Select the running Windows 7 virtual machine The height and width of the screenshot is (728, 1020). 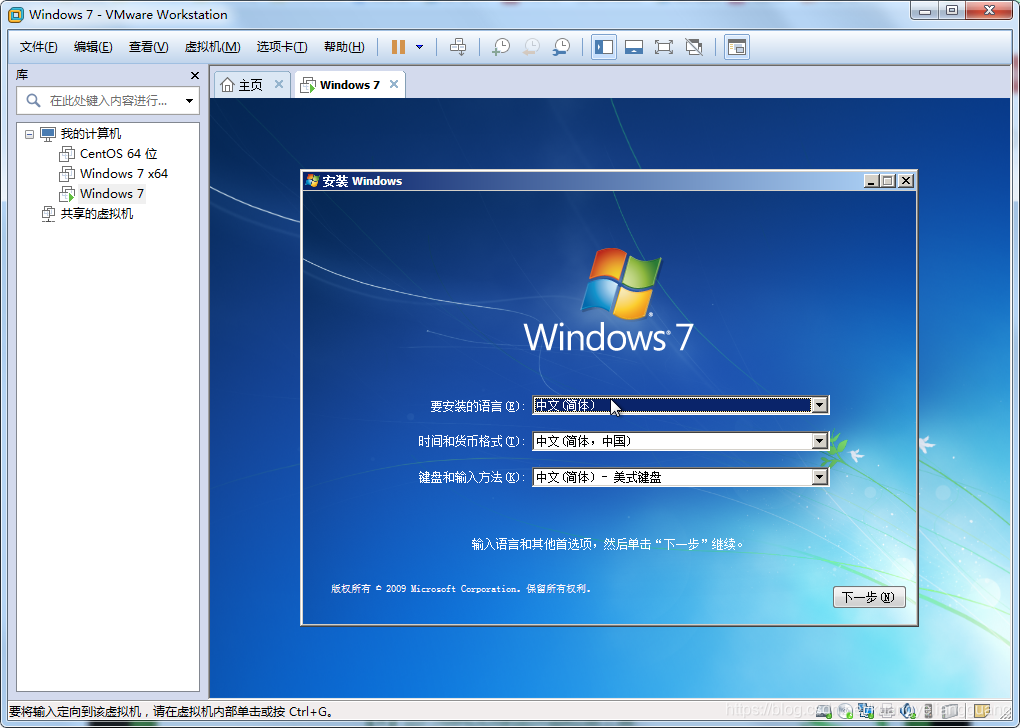coord(111,194)
